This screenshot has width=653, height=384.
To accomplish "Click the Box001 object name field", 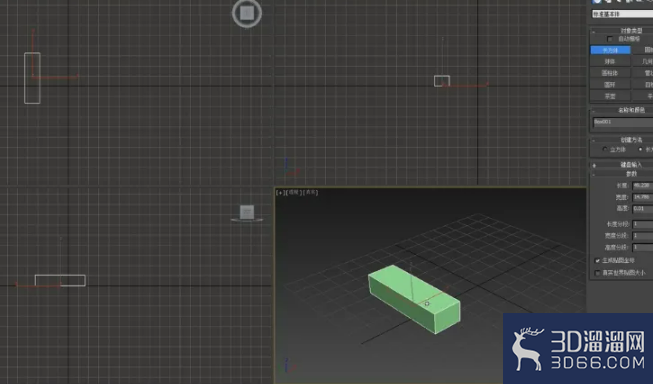I will tap(623, 122).
